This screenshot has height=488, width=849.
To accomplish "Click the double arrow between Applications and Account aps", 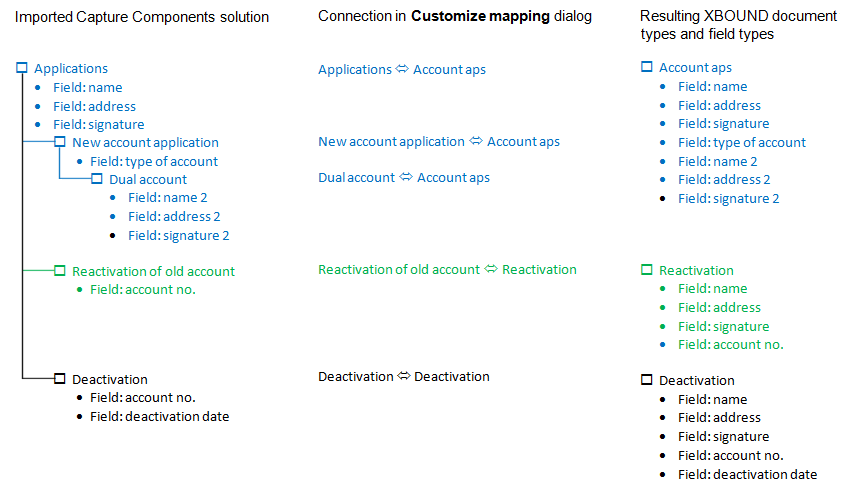I will click(x=402, y=70).
